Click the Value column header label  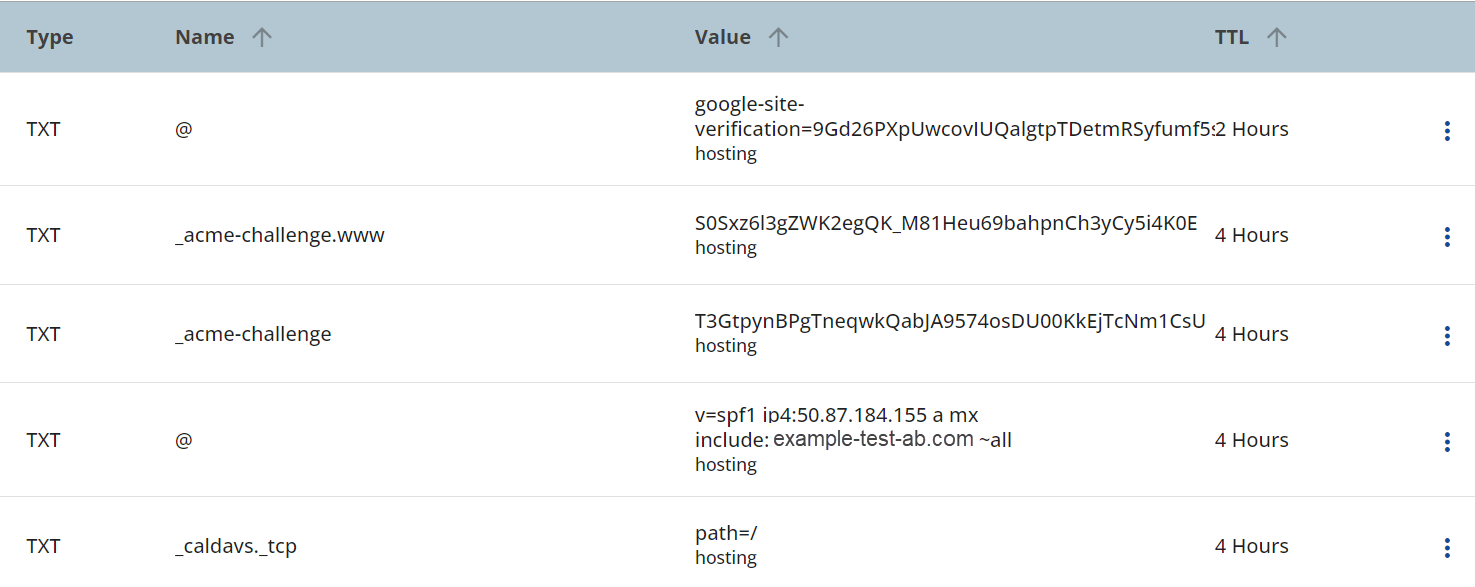tap(722, 38)
